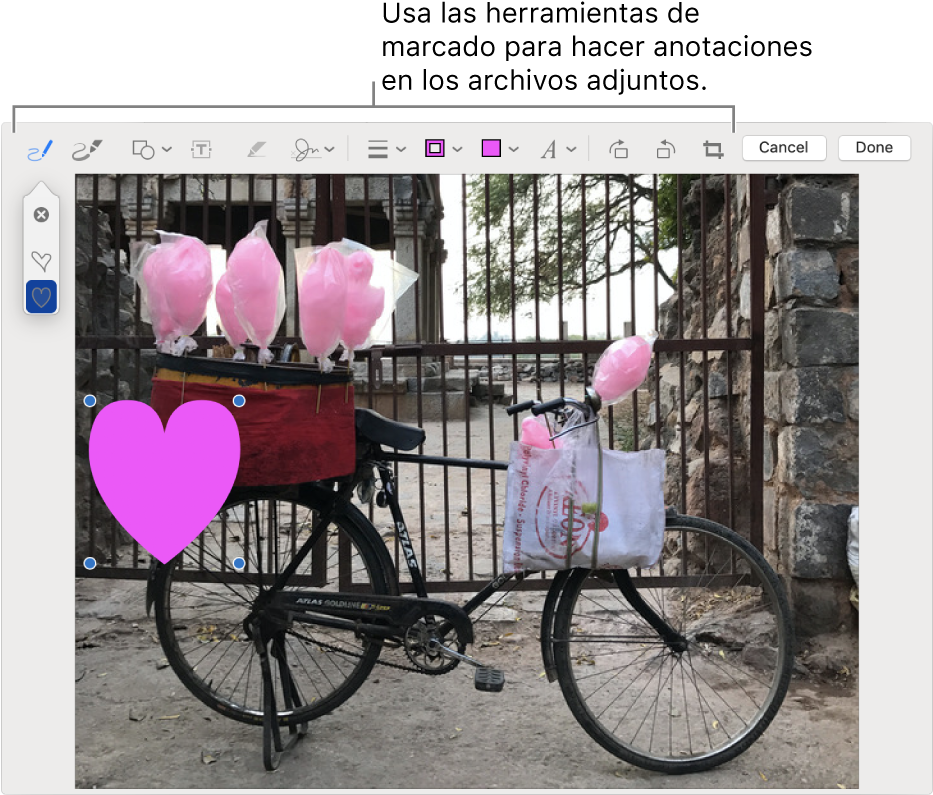
Task: Open the magenta Fill Color picker
Action: click(498, 149)
